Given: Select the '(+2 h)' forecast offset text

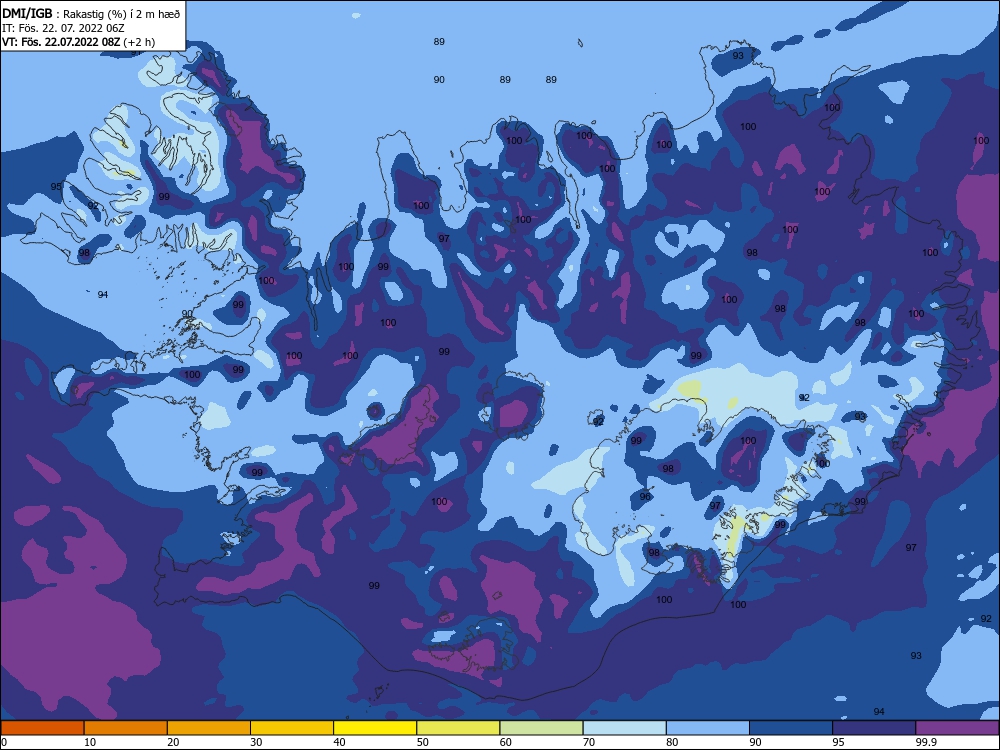Looking at the screenshot, I should 139,42.
